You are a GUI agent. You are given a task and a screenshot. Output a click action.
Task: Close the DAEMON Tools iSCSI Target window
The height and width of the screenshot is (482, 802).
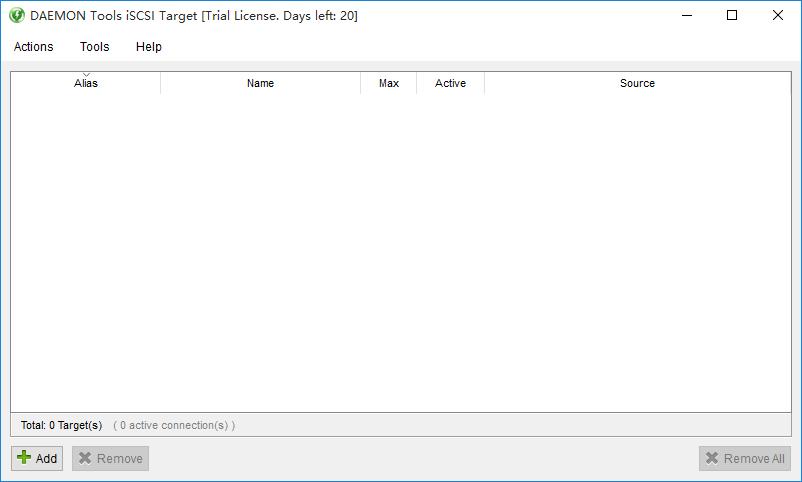pyautogui.click(x=777, y=15)
